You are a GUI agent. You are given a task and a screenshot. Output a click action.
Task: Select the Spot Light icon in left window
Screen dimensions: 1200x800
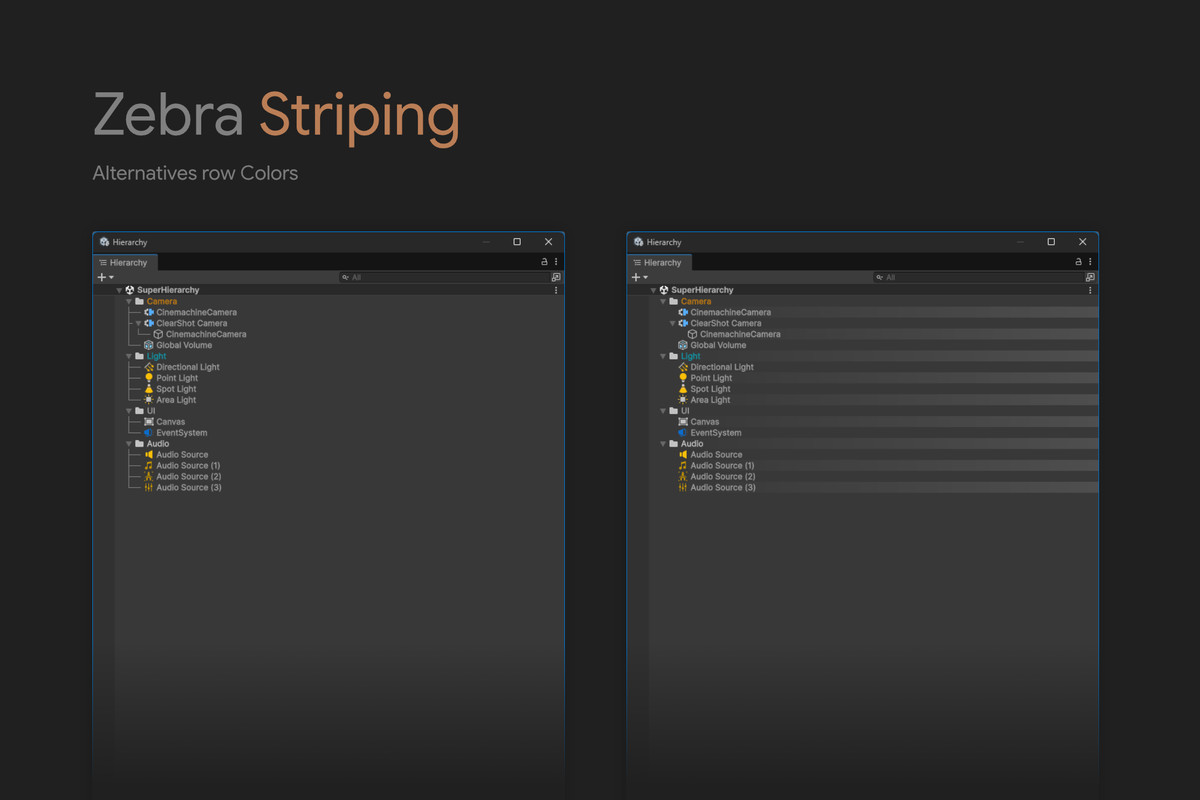pyautogui.click(x=149, y=389)
